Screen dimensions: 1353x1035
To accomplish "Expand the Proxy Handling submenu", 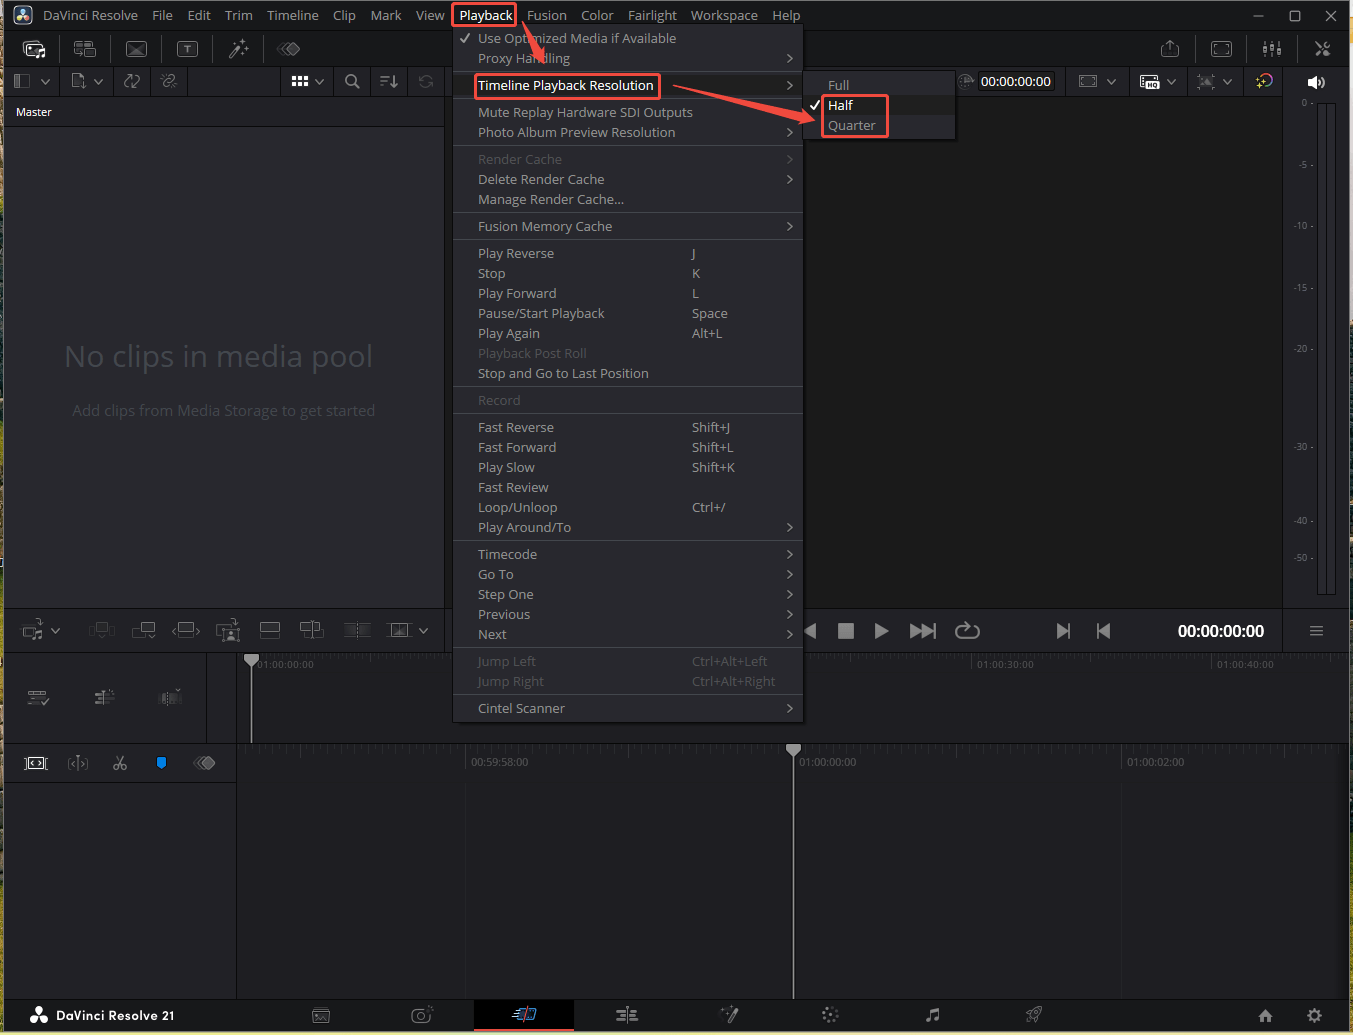I will [x=628, y=58].
